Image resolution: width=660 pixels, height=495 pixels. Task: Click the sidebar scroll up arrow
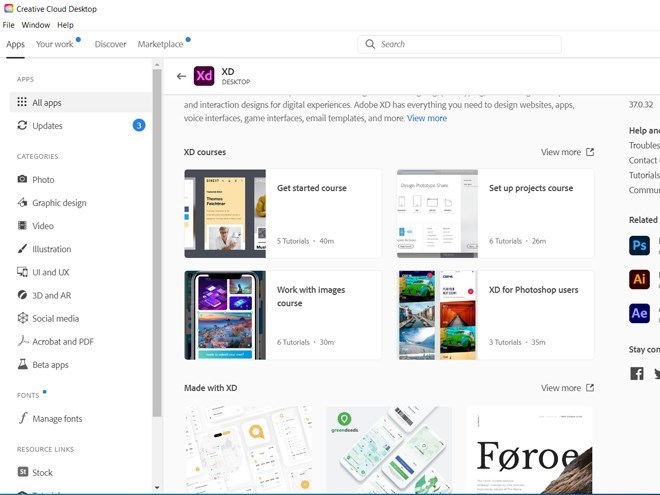click(x=157, y=64)
